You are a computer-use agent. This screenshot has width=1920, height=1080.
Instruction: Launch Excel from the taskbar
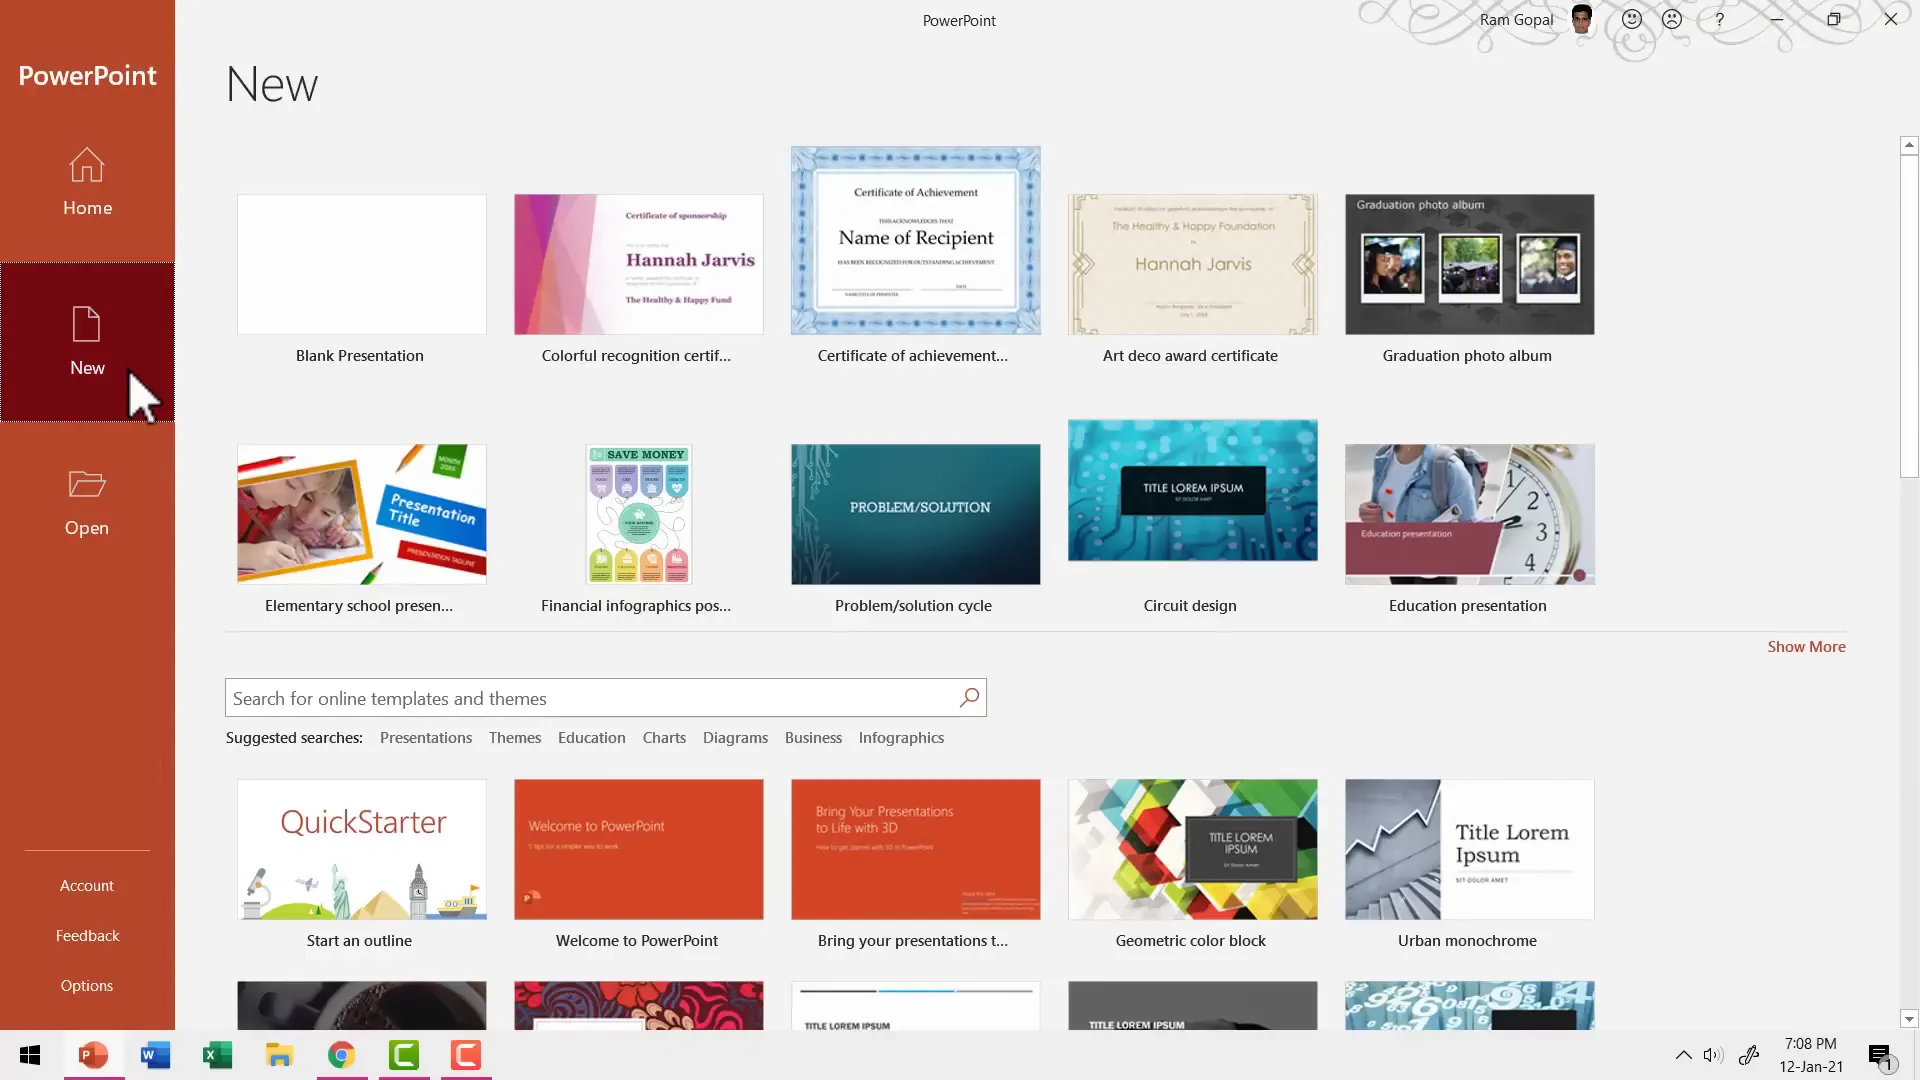pos(217,1055)
